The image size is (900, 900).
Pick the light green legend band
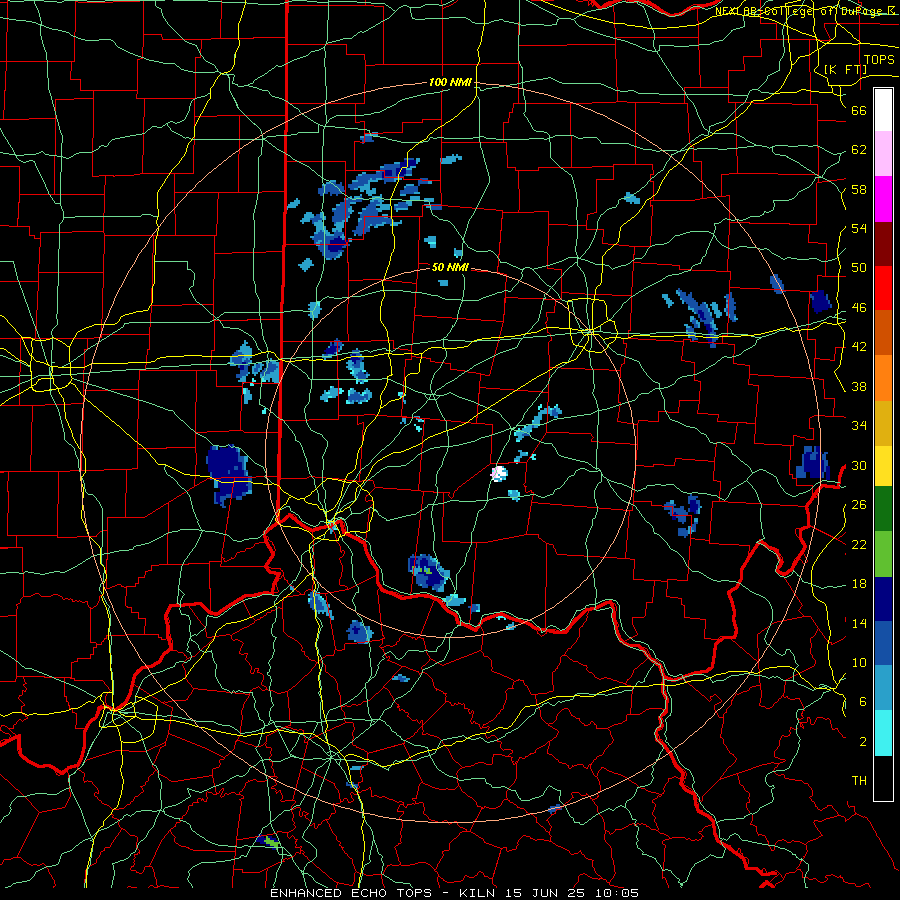(x=883, y=553)
